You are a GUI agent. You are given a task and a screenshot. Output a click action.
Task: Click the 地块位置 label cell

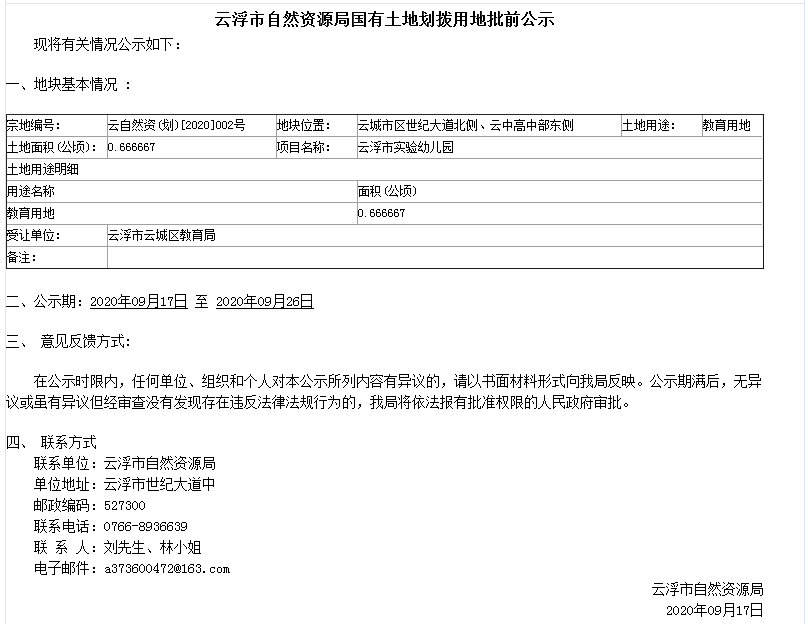tap(303, 126)
